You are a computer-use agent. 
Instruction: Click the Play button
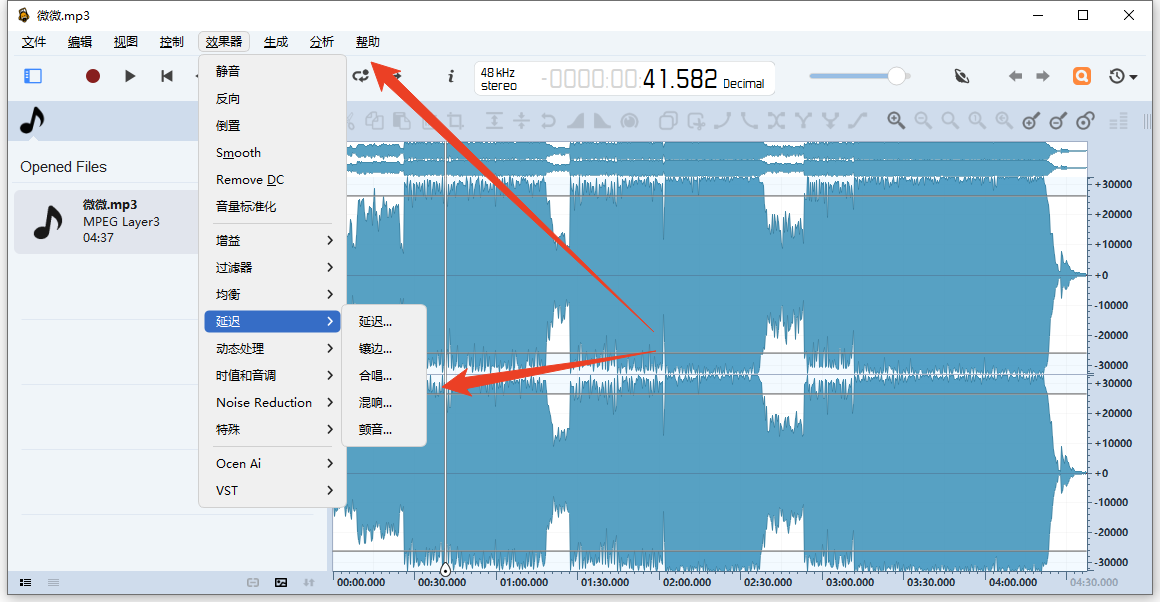(x=130, y=76)
